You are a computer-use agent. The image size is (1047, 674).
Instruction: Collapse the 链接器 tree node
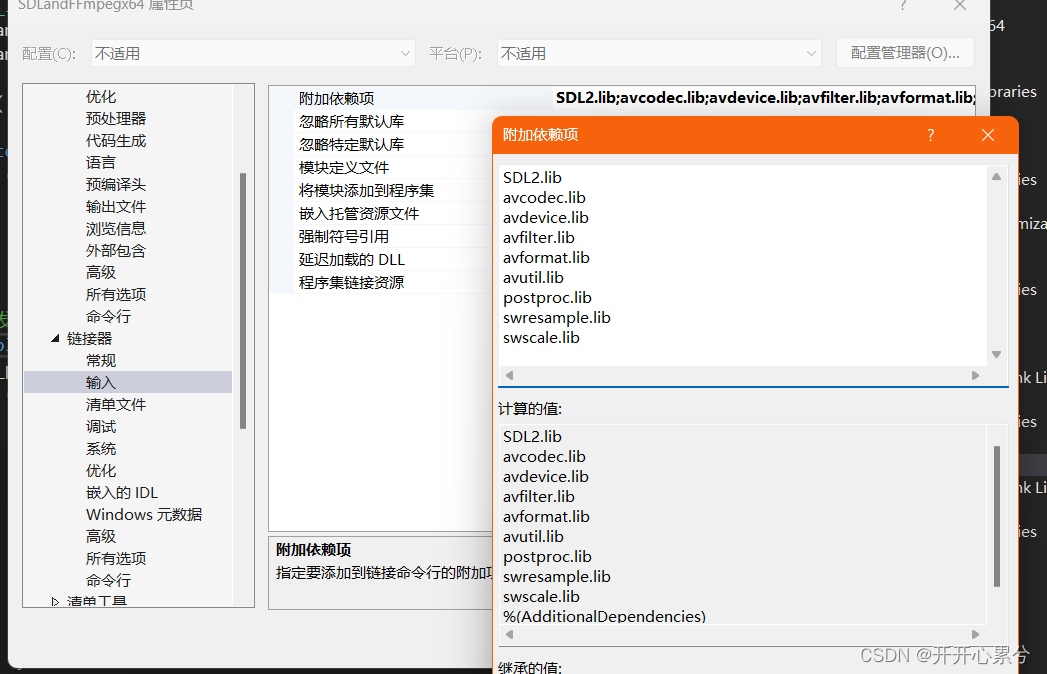point(55,338)
